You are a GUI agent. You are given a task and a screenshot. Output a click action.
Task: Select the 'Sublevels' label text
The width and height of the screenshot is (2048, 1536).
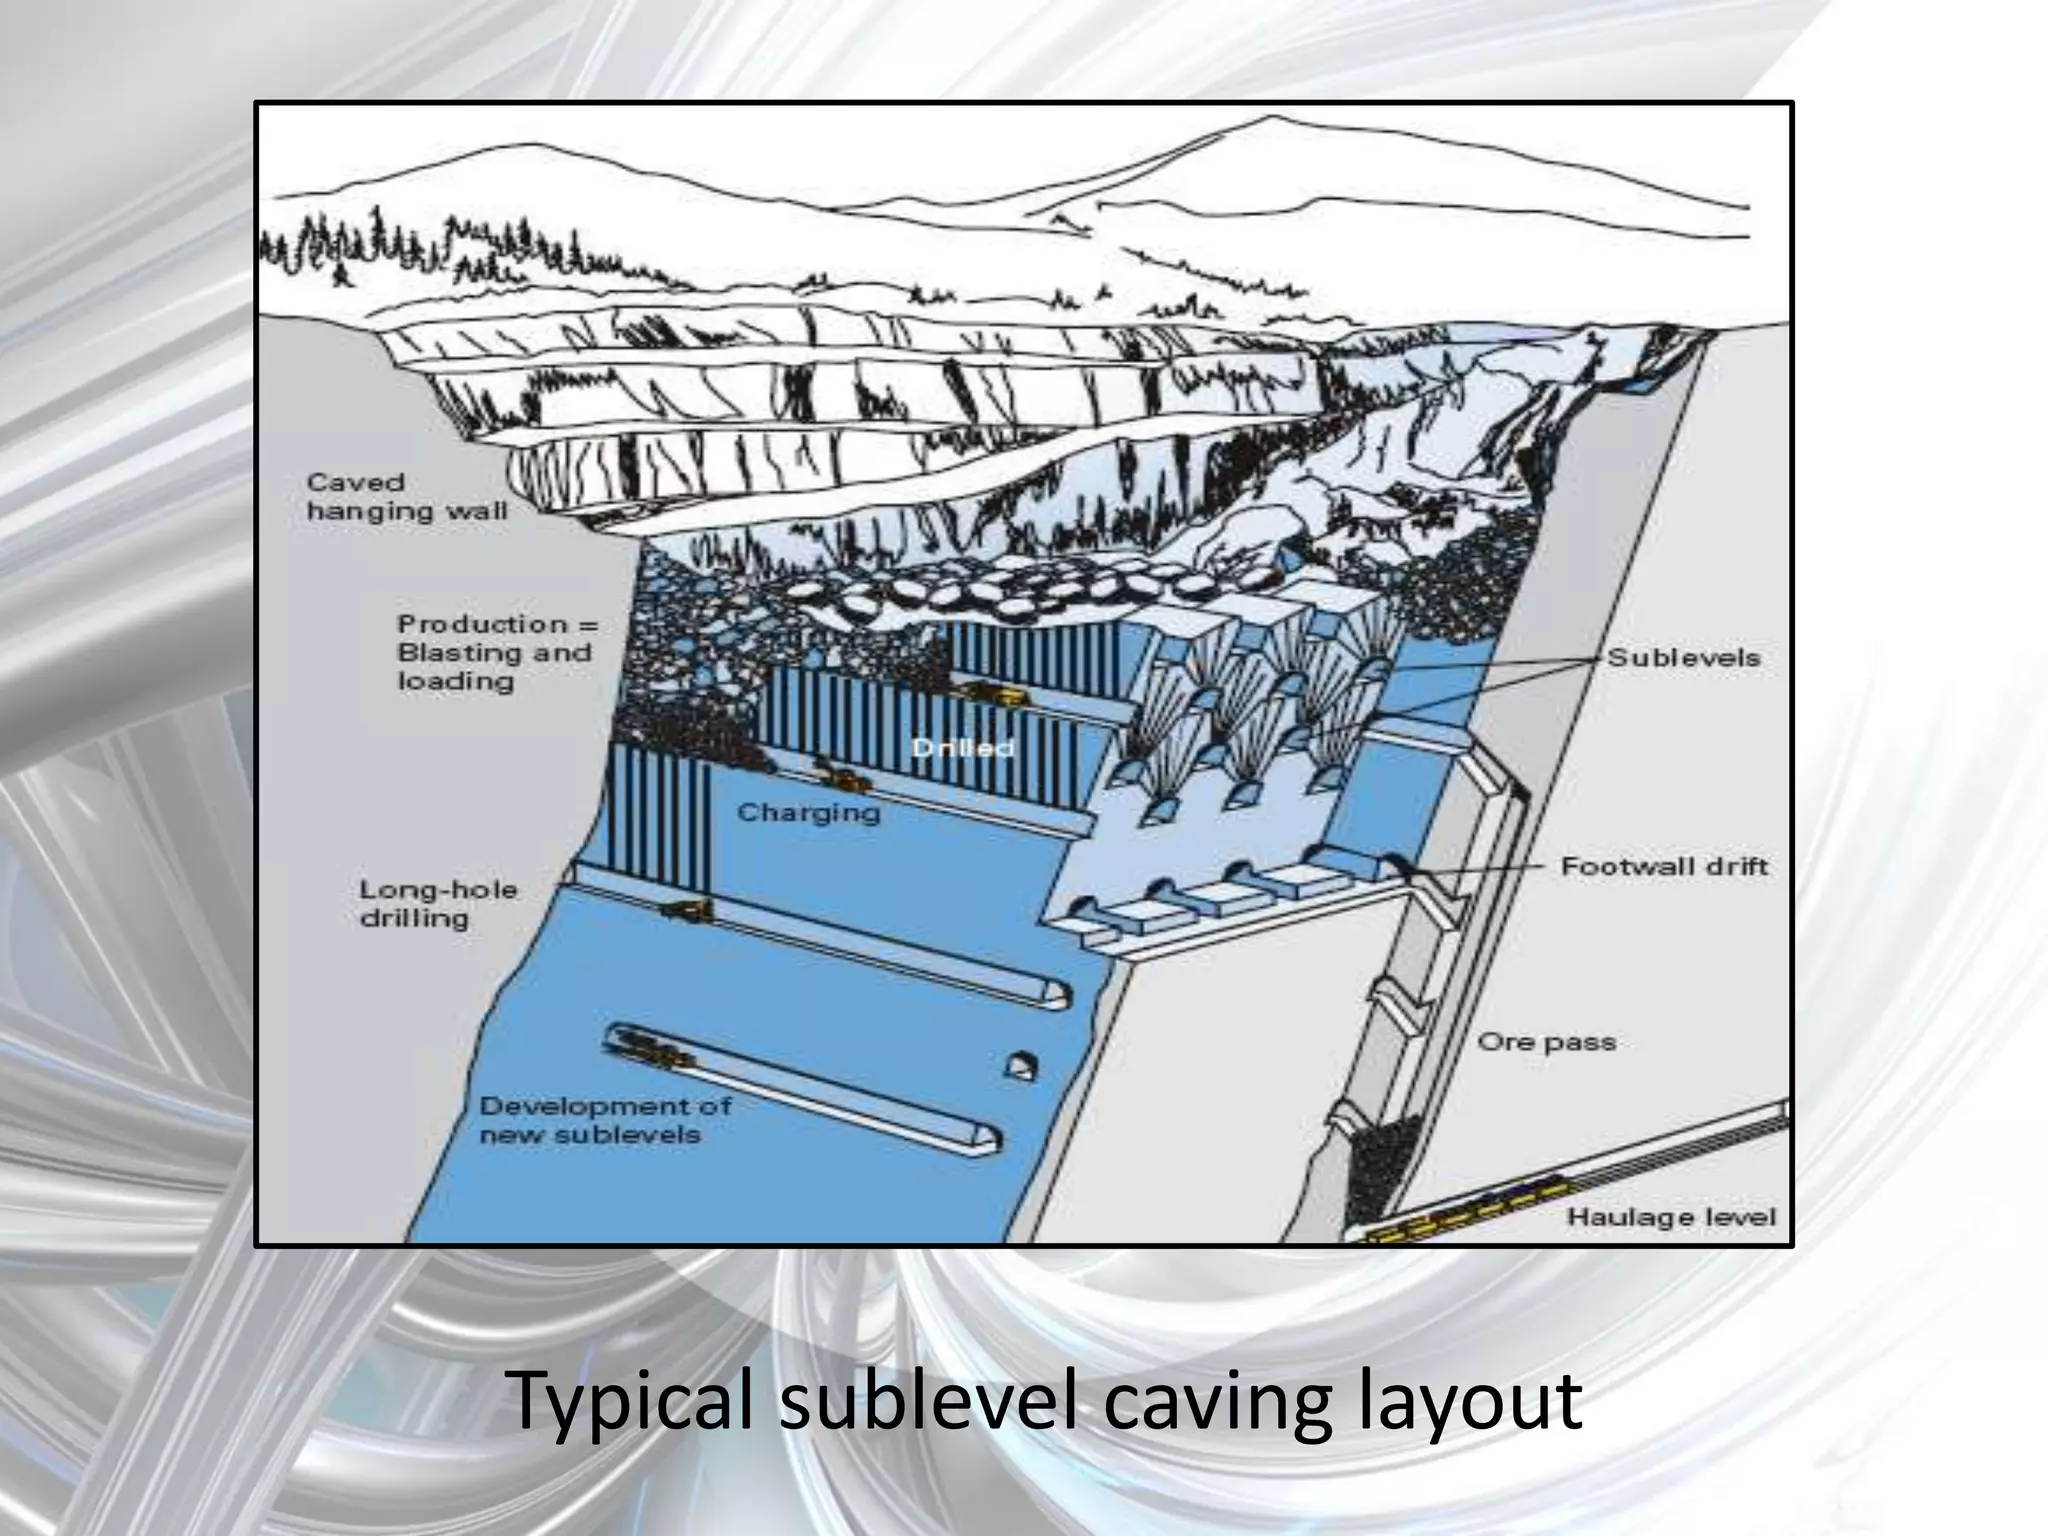pos(1683,658)
